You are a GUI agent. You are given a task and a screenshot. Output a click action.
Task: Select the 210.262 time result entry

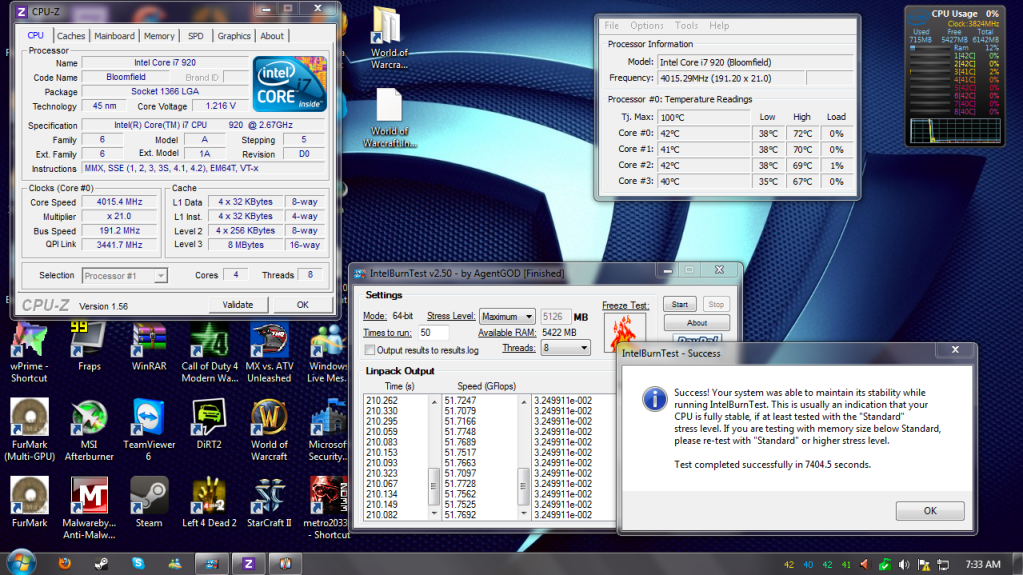pyautogui.click(x=382, y=401)
